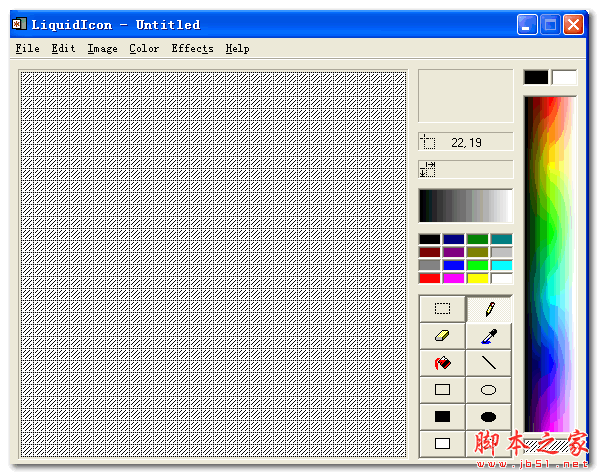Click the black foreground color box
The image size is (600, 475).
536,77
